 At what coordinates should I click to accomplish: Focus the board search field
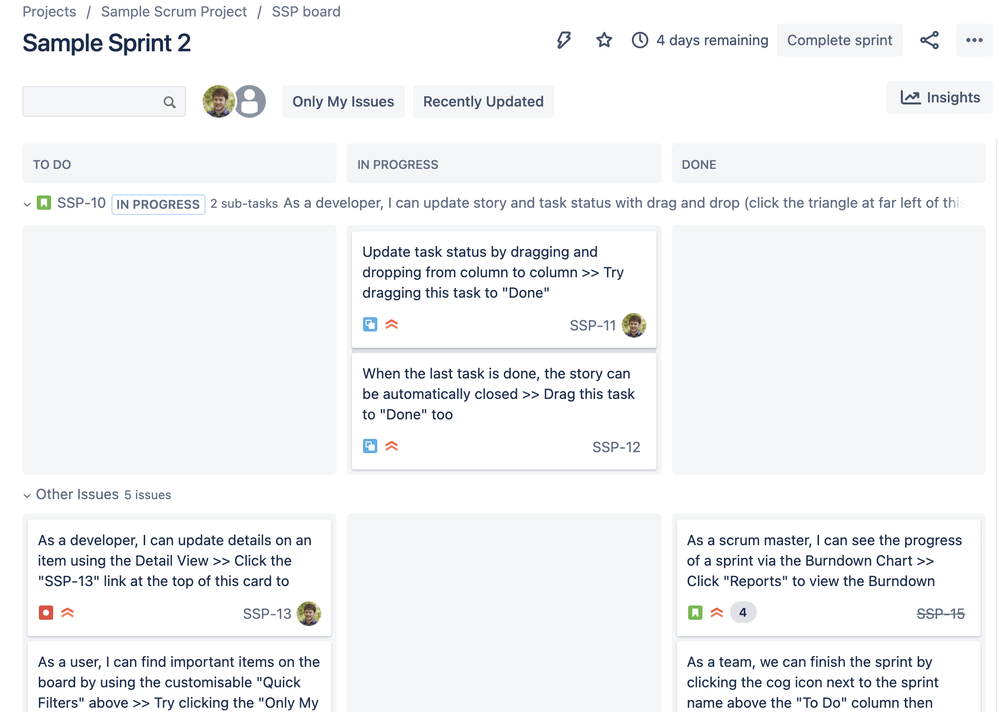(104, 102)
